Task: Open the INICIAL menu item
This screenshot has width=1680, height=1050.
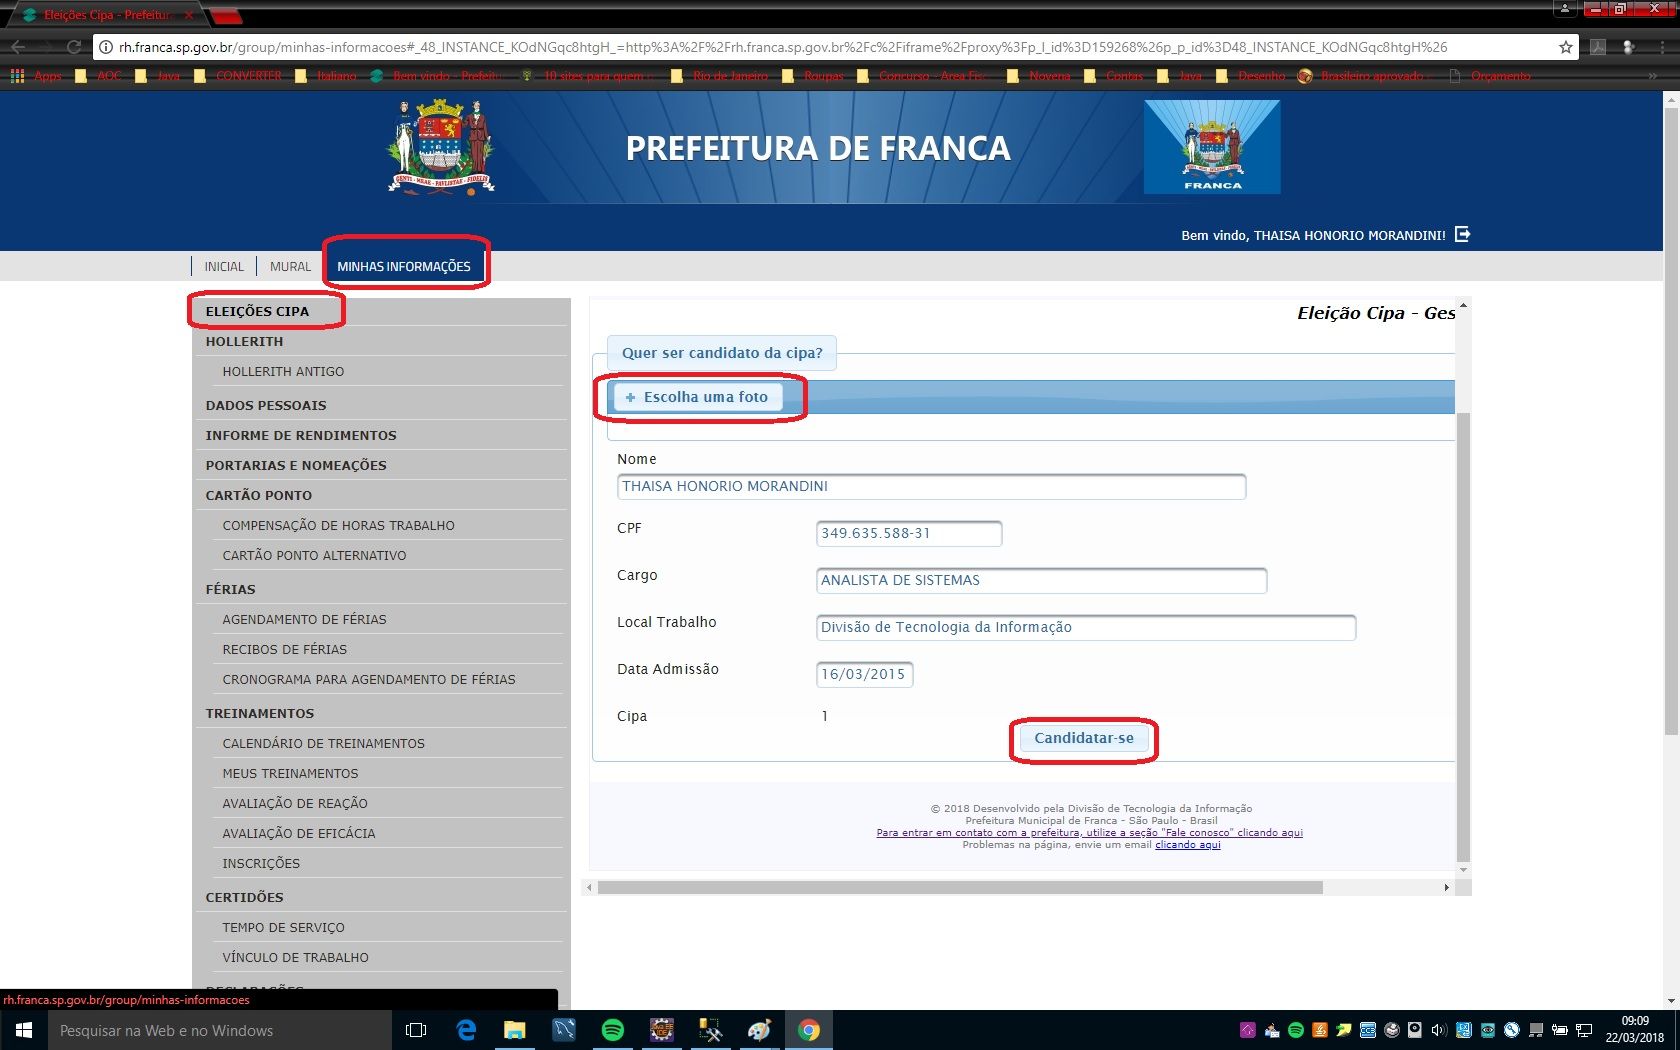Action: coord(224,266)
